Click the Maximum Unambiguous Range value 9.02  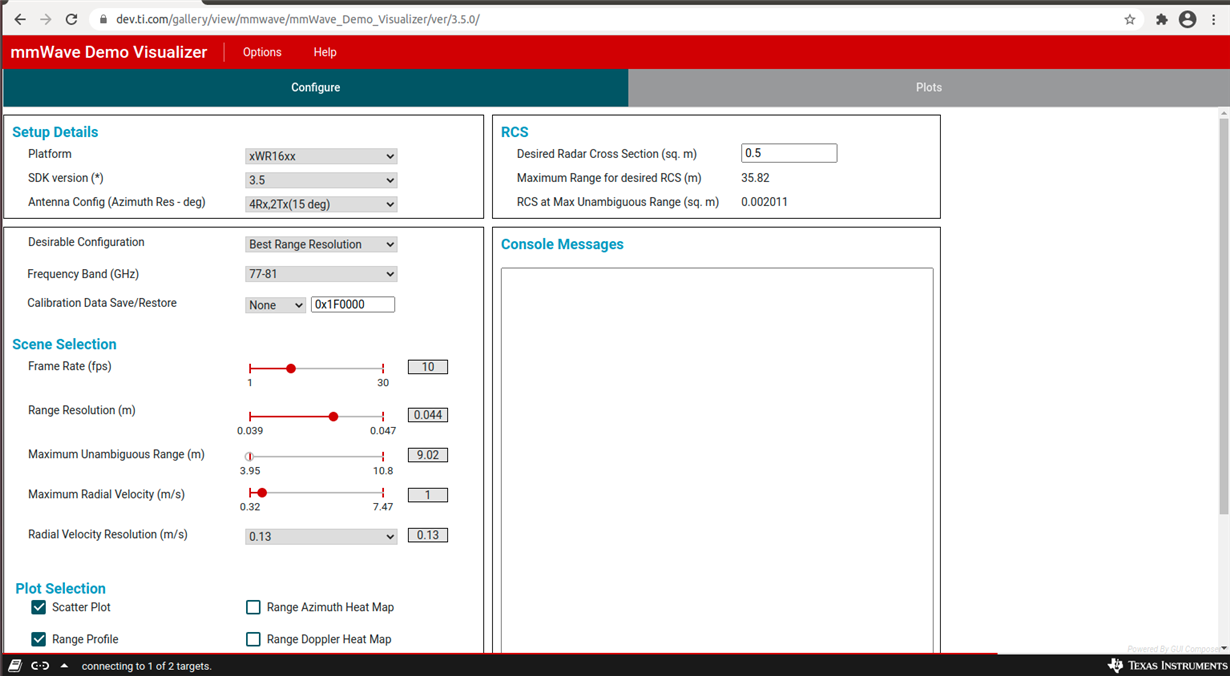[428, 455]
